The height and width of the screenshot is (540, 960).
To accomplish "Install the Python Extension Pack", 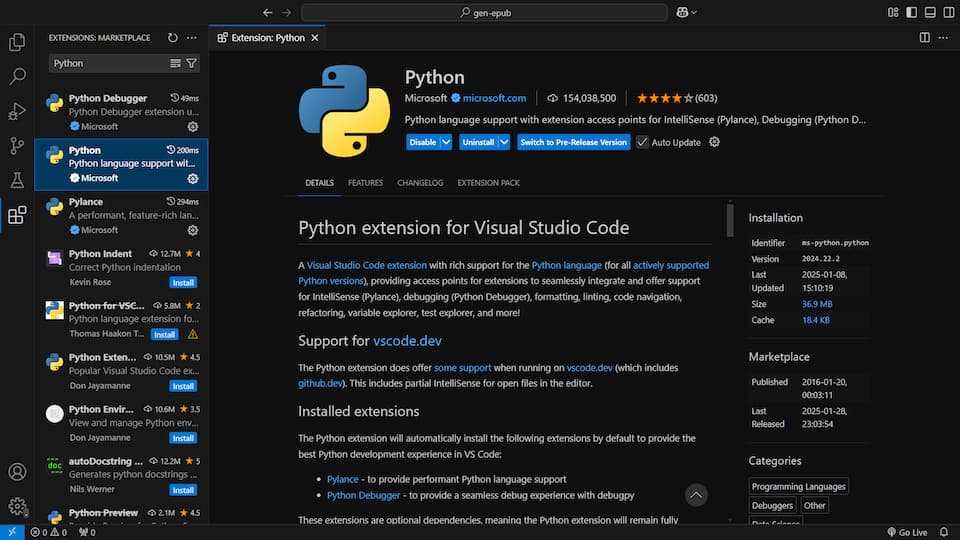I will pos(183,386).
